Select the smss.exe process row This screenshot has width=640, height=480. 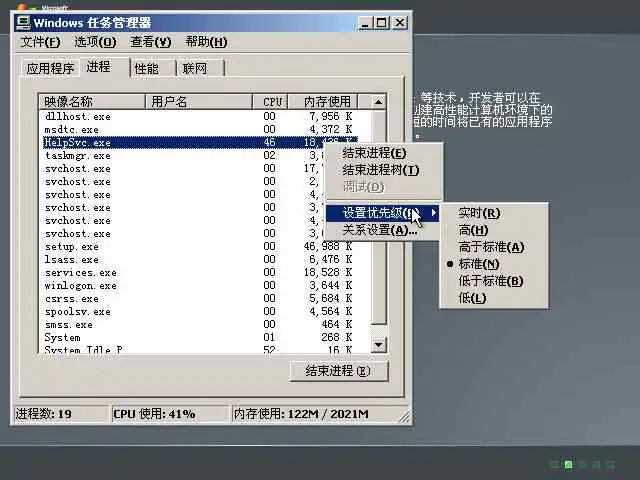[x=199, y=324]
